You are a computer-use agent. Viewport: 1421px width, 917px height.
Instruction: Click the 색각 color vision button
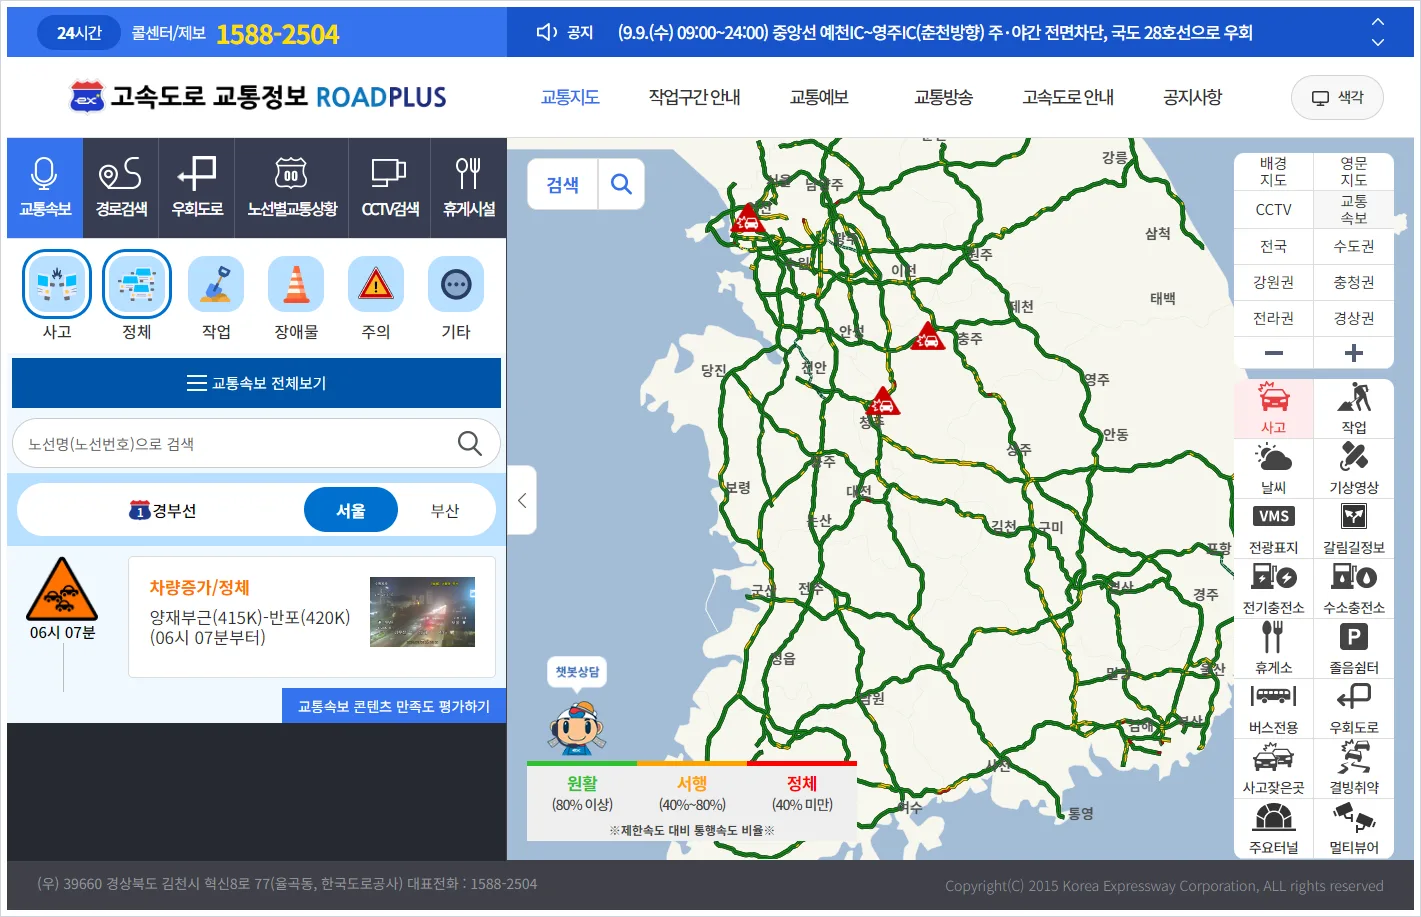coord(1338,97)
